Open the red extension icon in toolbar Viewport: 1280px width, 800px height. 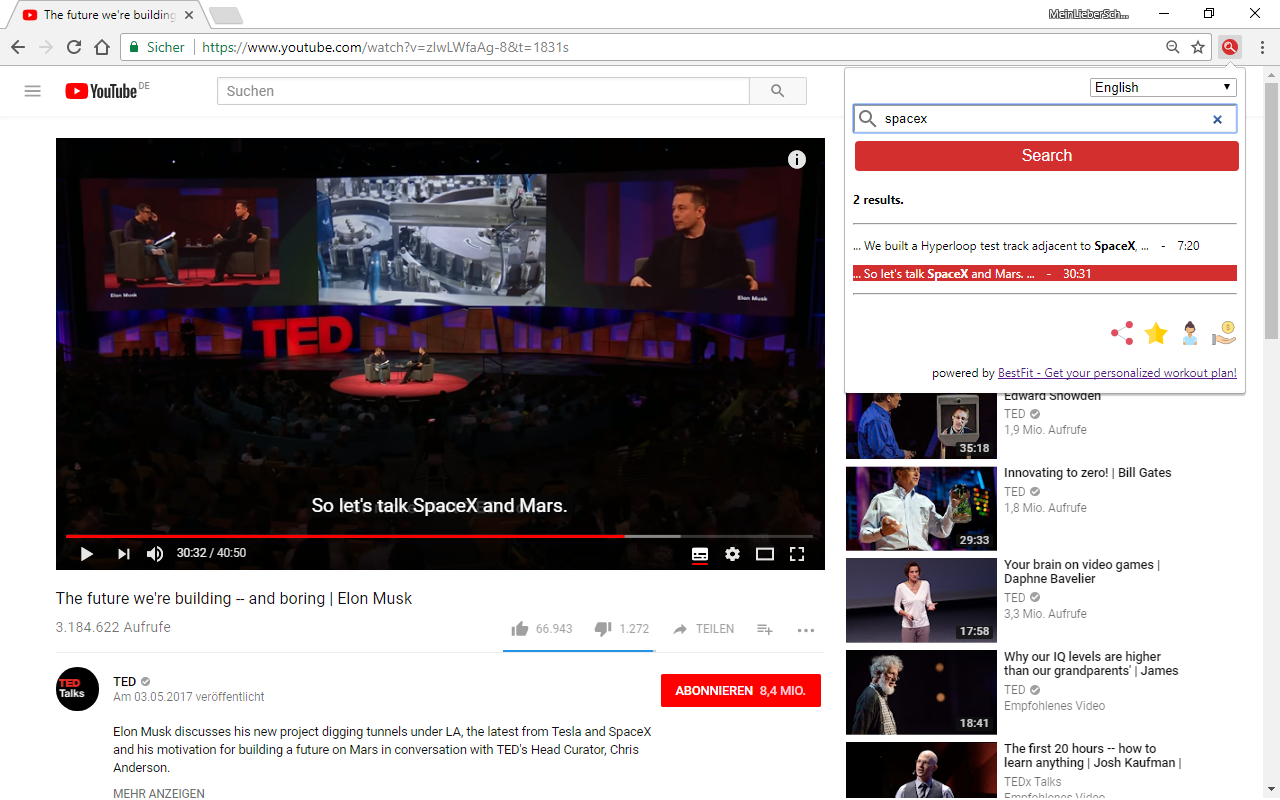tap(1229, 46)
